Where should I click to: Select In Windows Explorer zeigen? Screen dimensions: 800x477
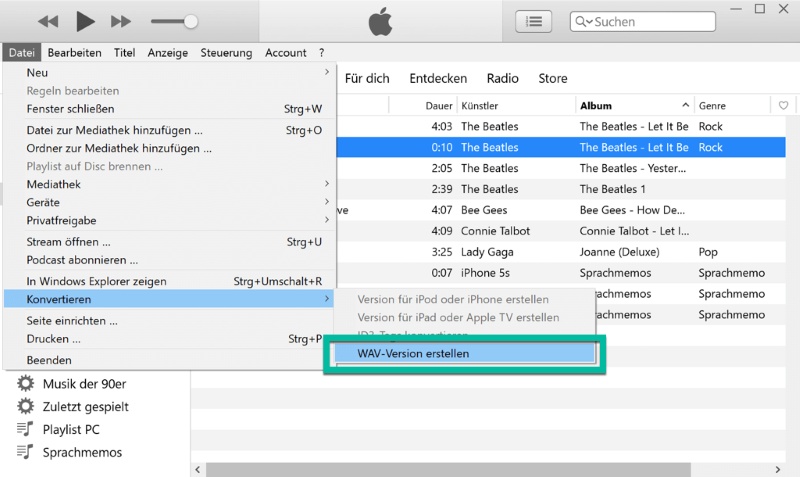coord(169,281)
